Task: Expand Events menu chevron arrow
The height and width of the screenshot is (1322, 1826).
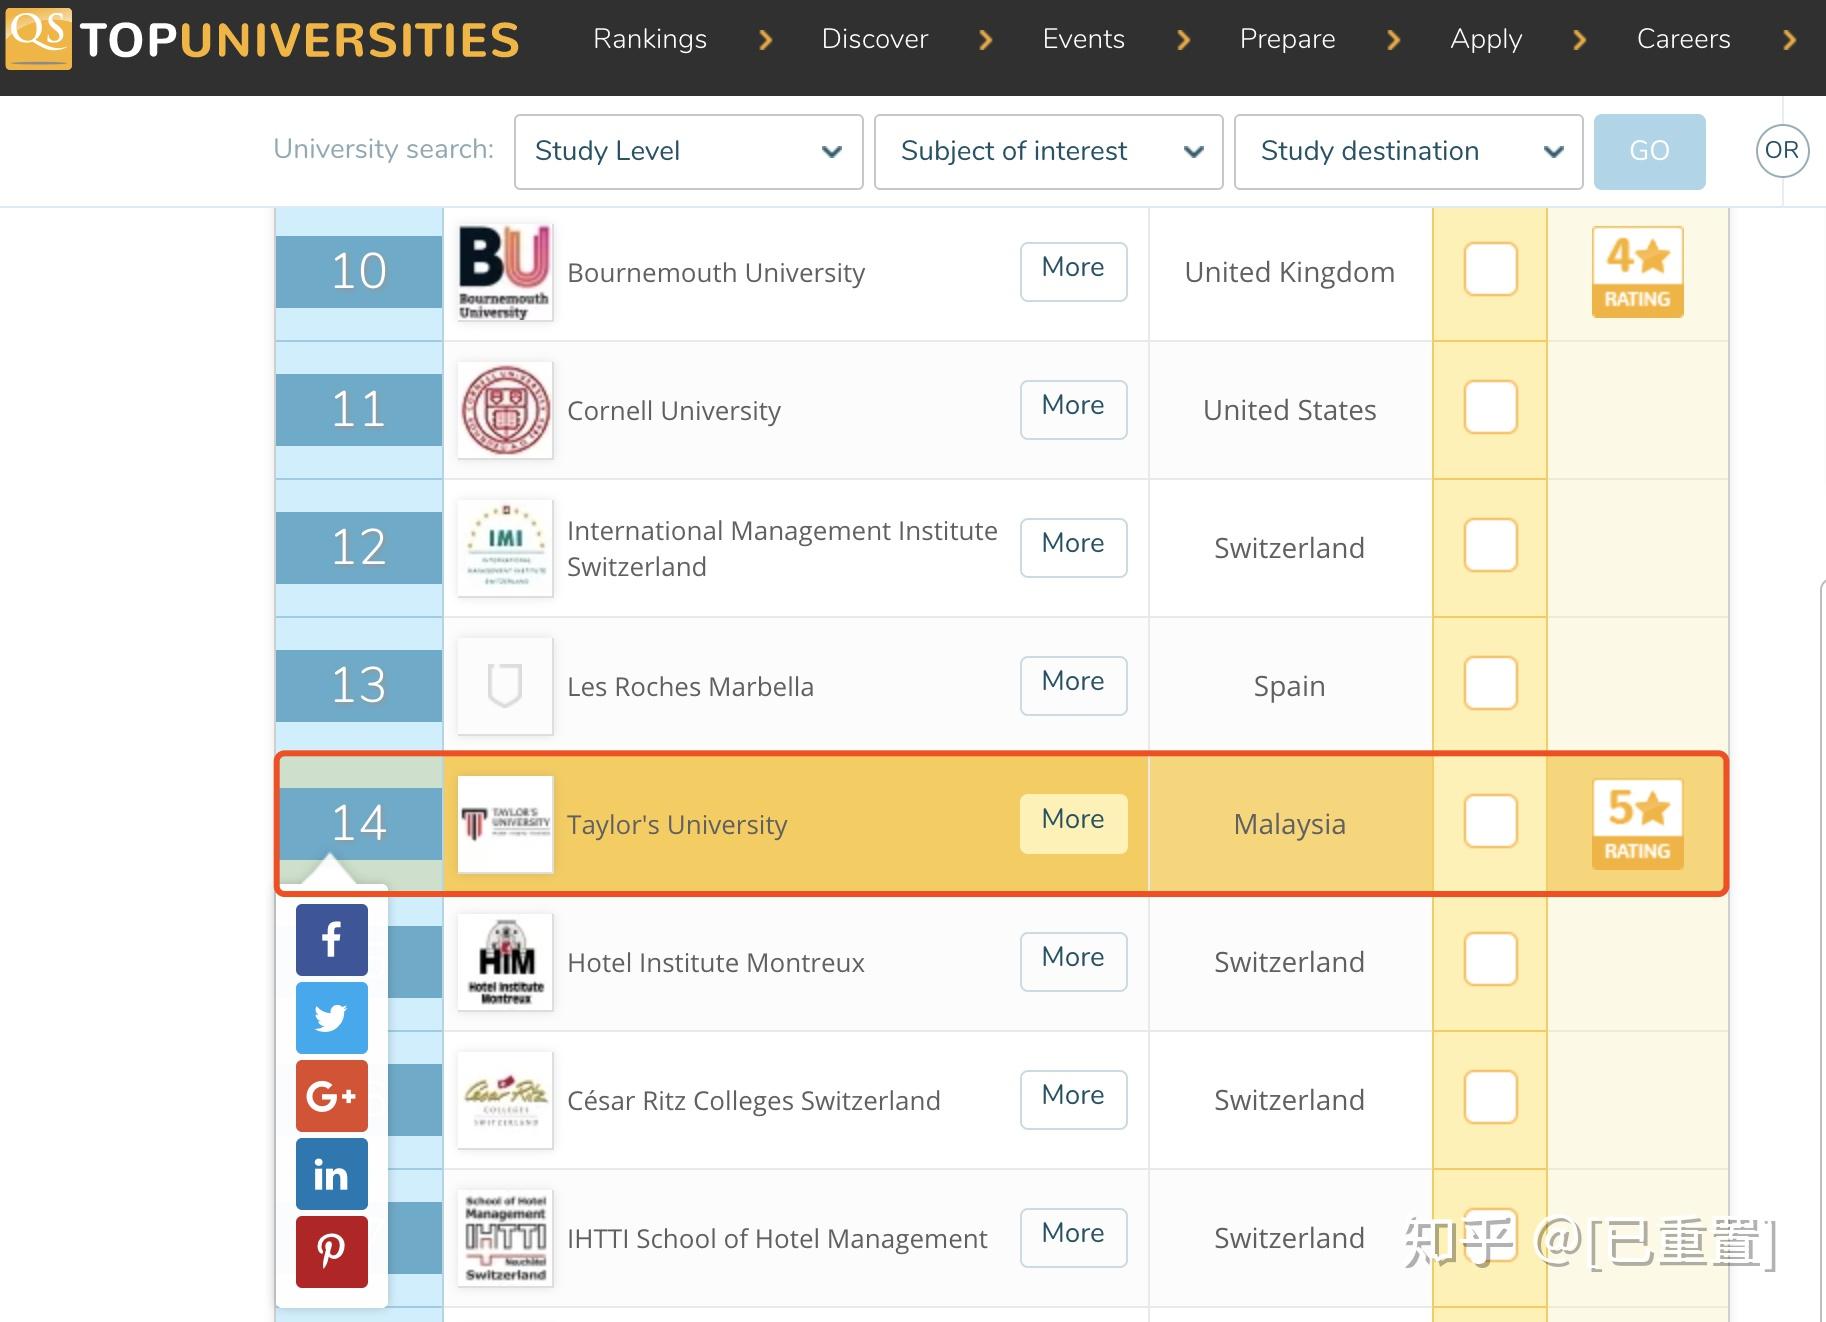Action: coord(1184,40)
